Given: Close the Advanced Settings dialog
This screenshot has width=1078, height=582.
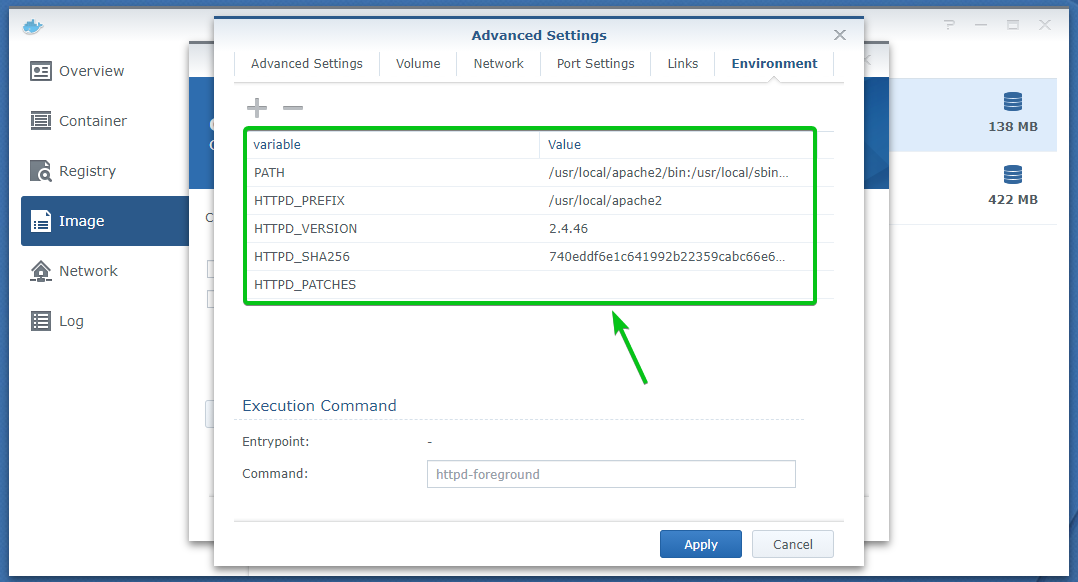Looking at the screenshot, I should pos(840,35).
